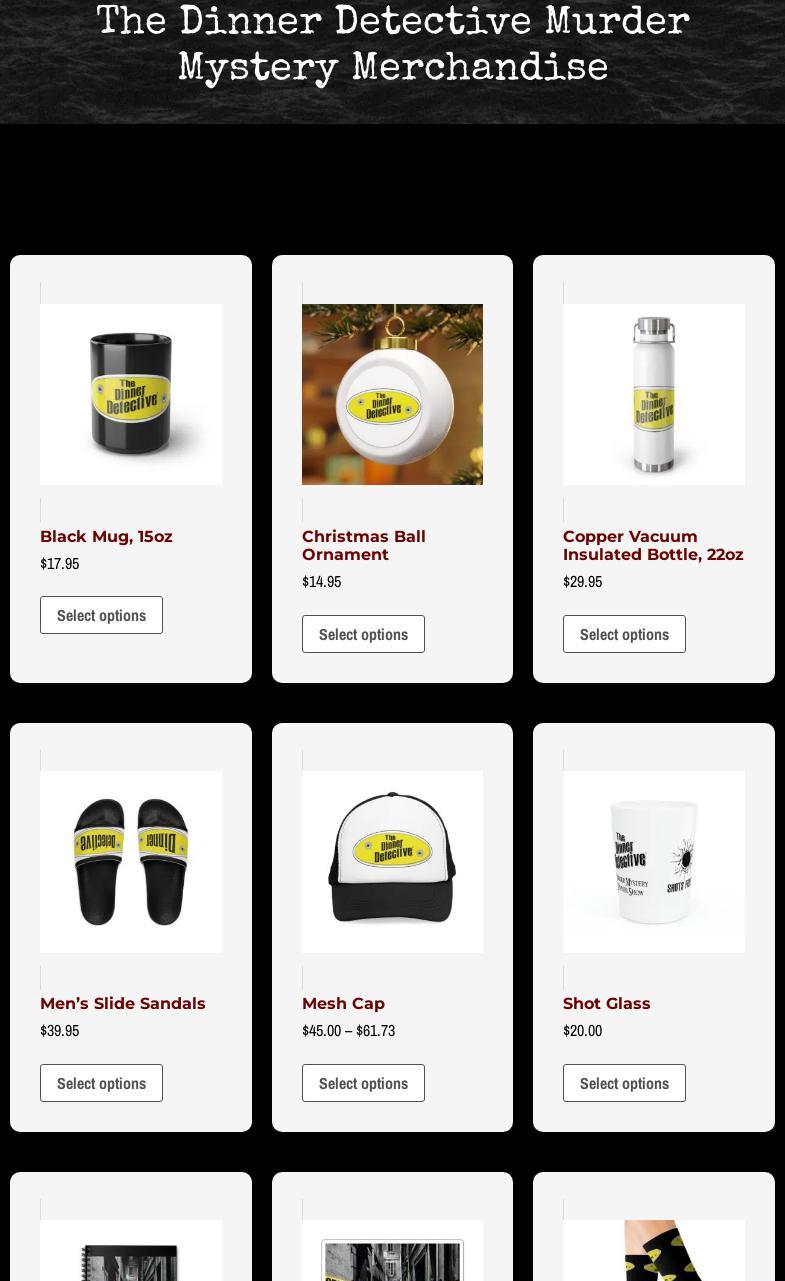
Task: Select options for the Mesh Cap
Action: (x=363, y=1083)
